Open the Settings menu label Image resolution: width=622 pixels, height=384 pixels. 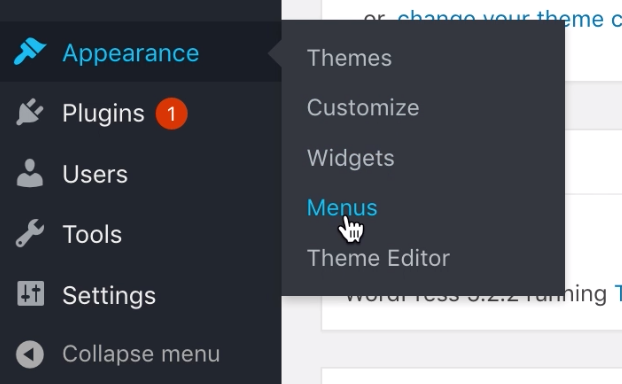click(109, 296)
